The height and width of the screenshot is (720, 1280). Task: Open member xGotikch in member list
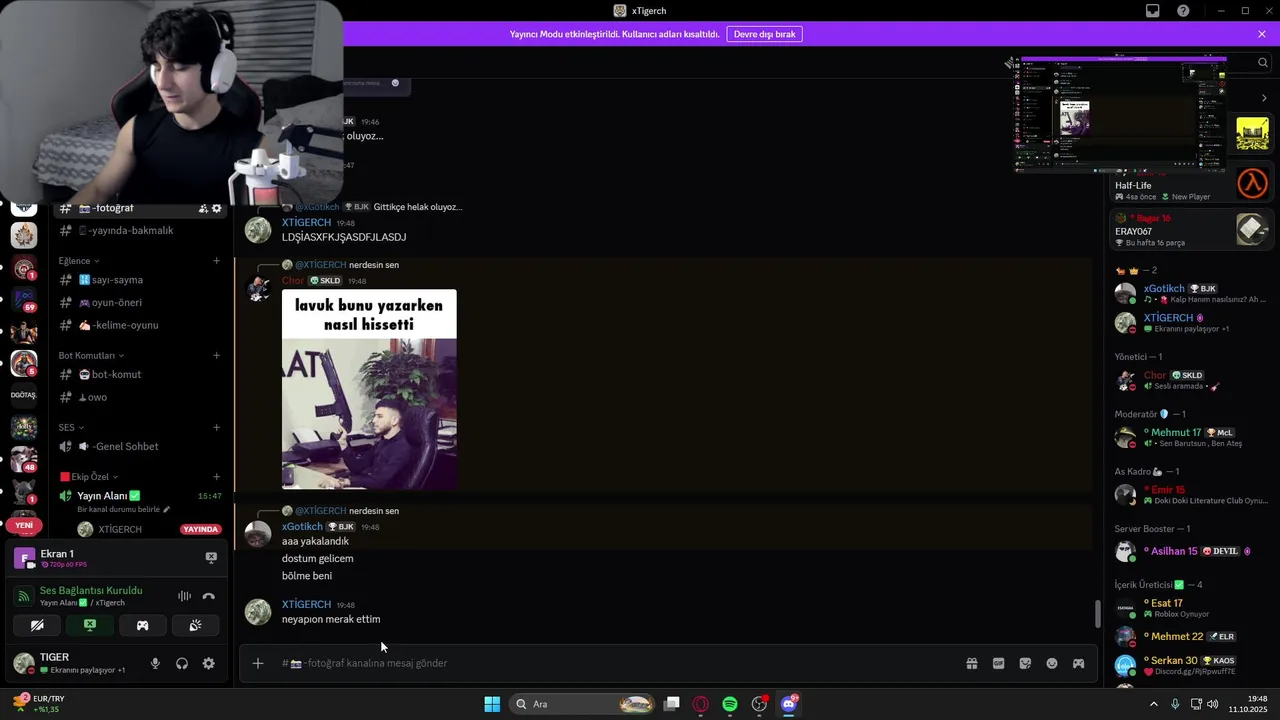(1192, 293)
